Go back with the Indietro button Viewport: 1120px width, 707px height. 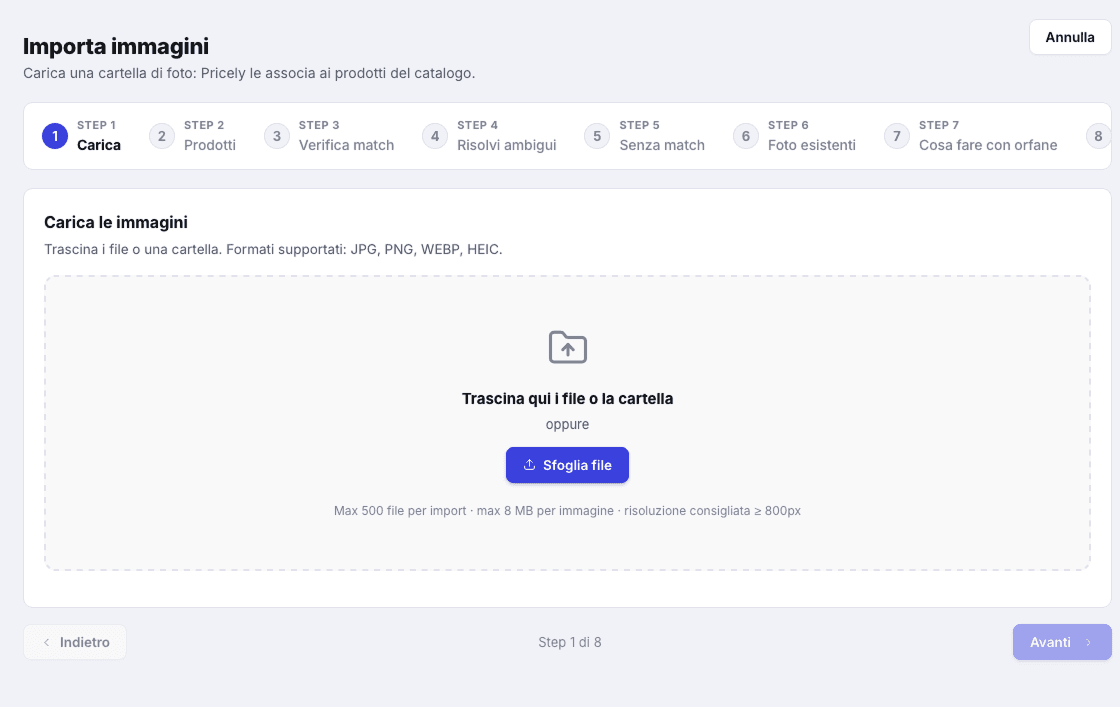75,642
